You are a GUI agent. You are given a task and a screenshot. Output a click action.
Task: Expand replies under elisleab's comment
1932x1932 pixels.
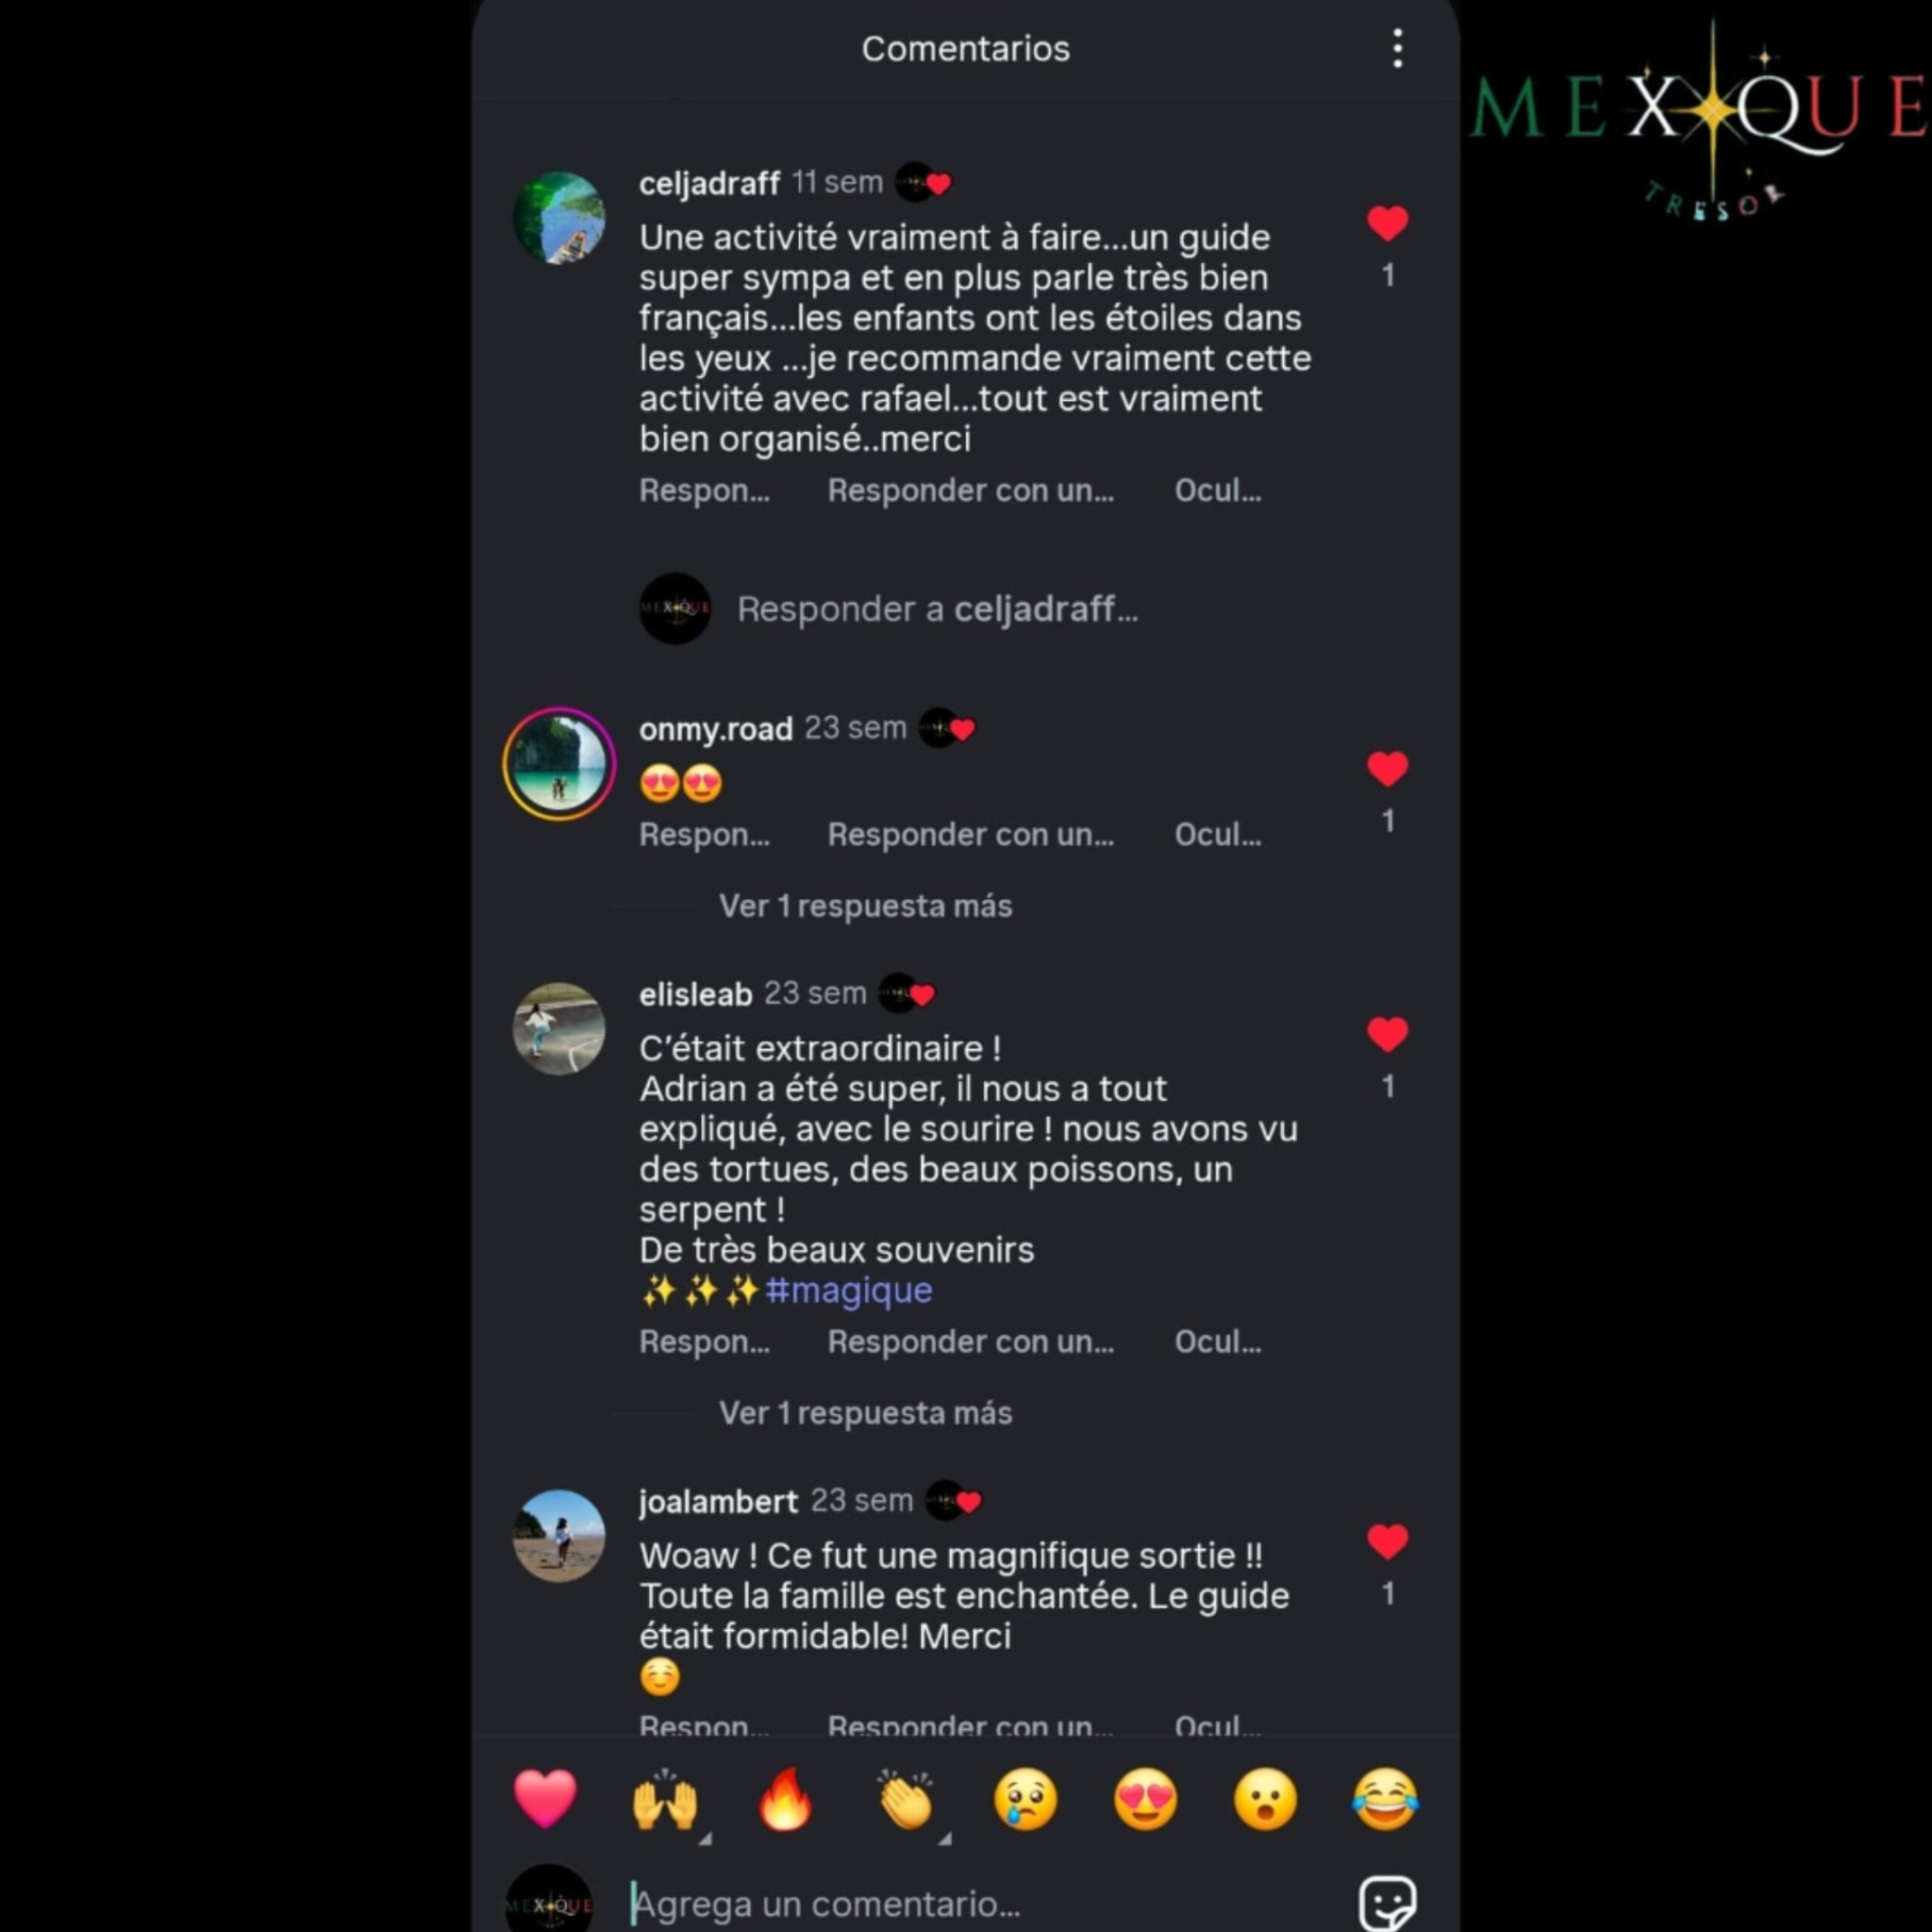coord(865,1413)
